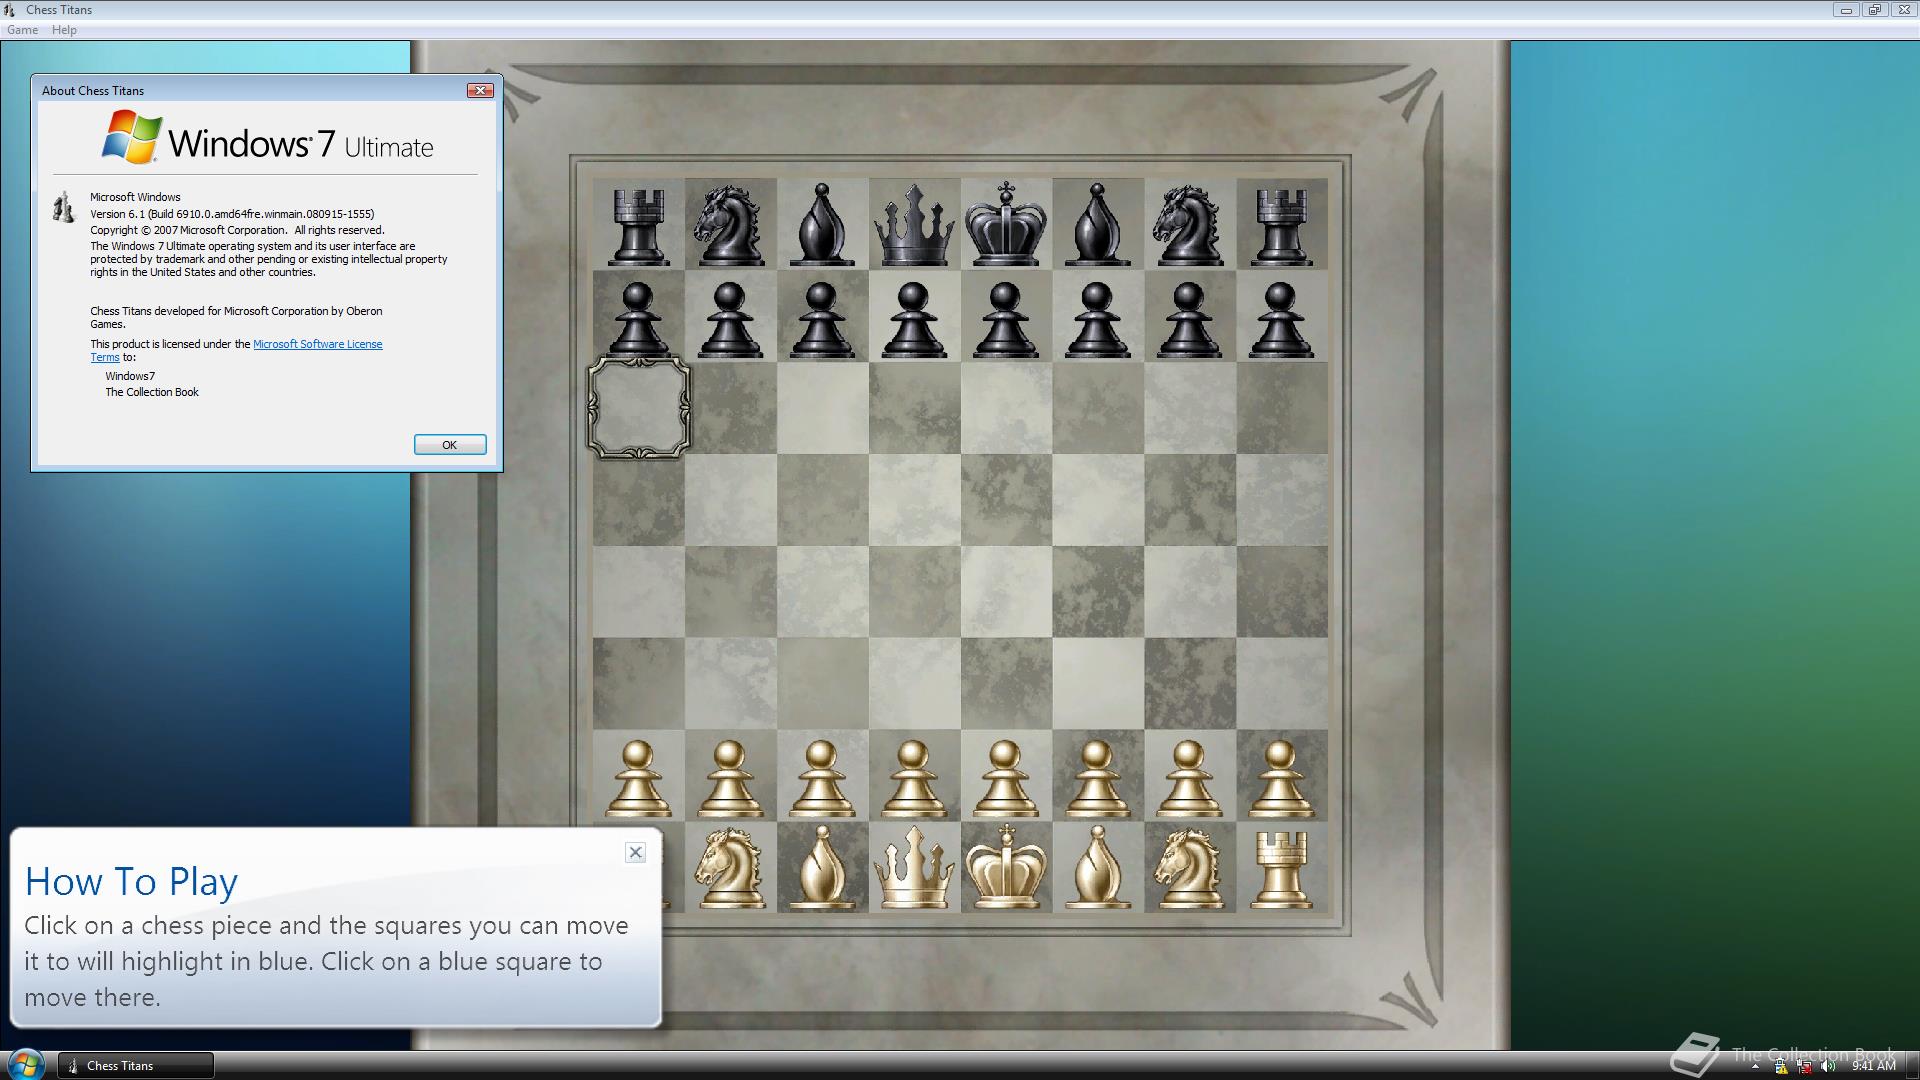Select the white knight on g1
1920x1080 pixels.
(1189, 868)
